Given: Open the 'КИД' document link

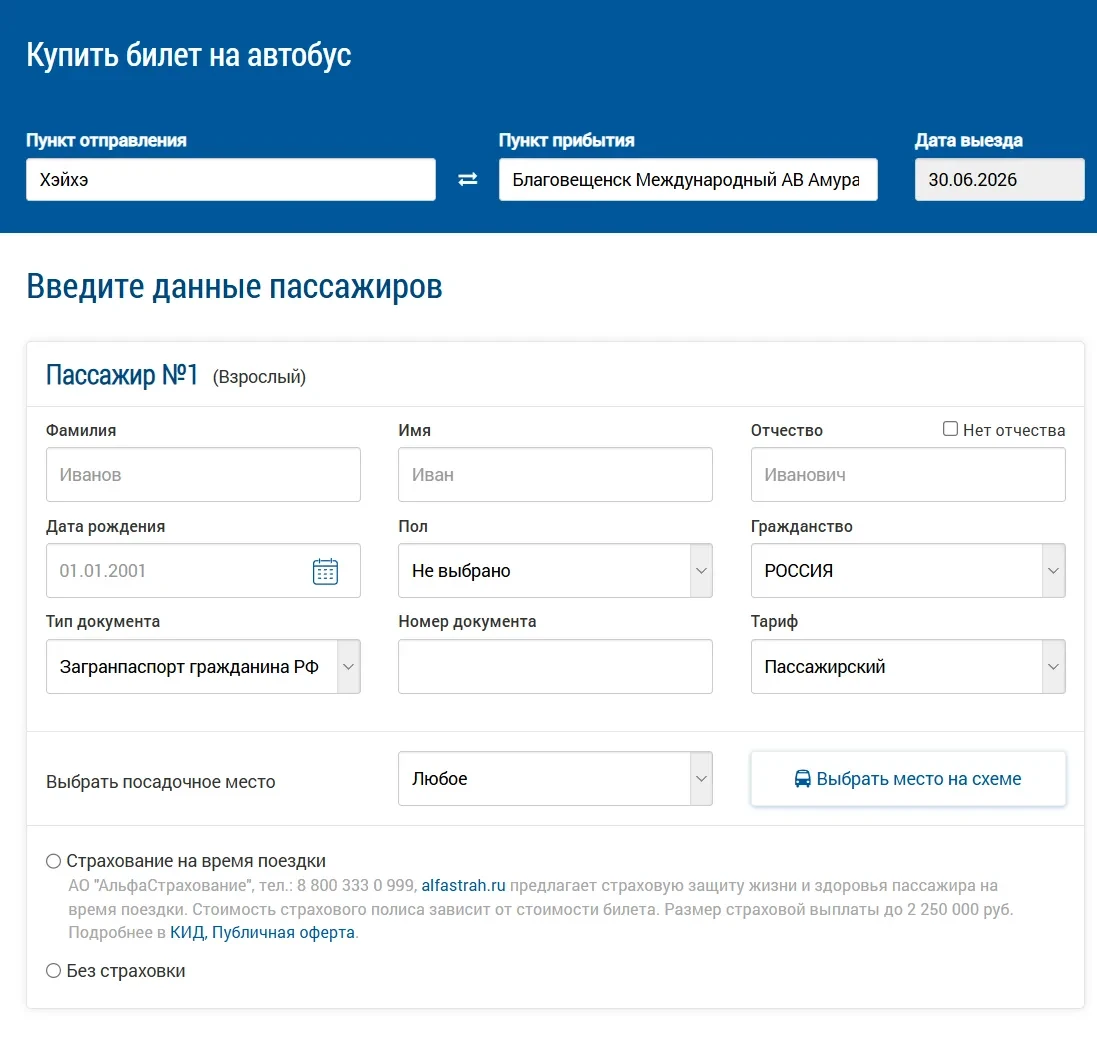Looking at the screenshot, I should (187, 932).
